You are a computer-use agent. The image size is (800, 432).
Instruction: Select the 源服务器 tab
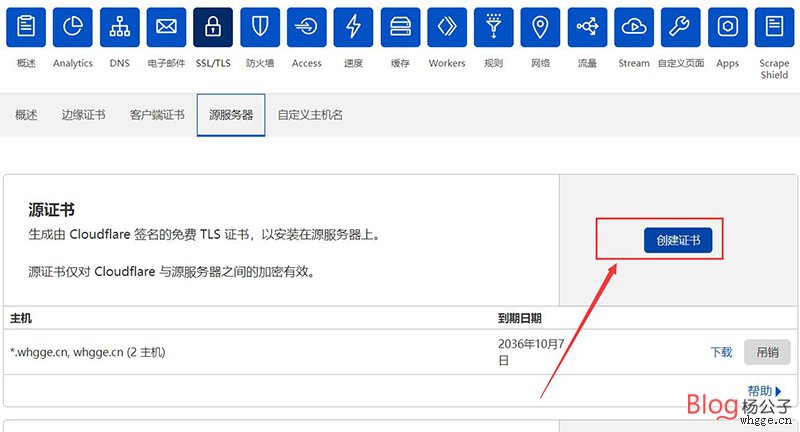pos(231,115)
